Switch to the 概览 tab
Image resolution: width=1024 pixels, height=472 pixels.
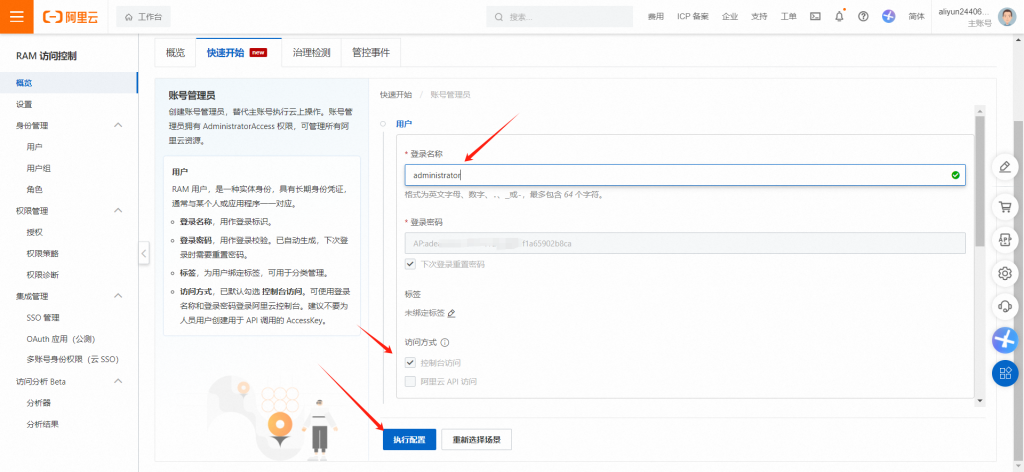[x=175, y=53]
